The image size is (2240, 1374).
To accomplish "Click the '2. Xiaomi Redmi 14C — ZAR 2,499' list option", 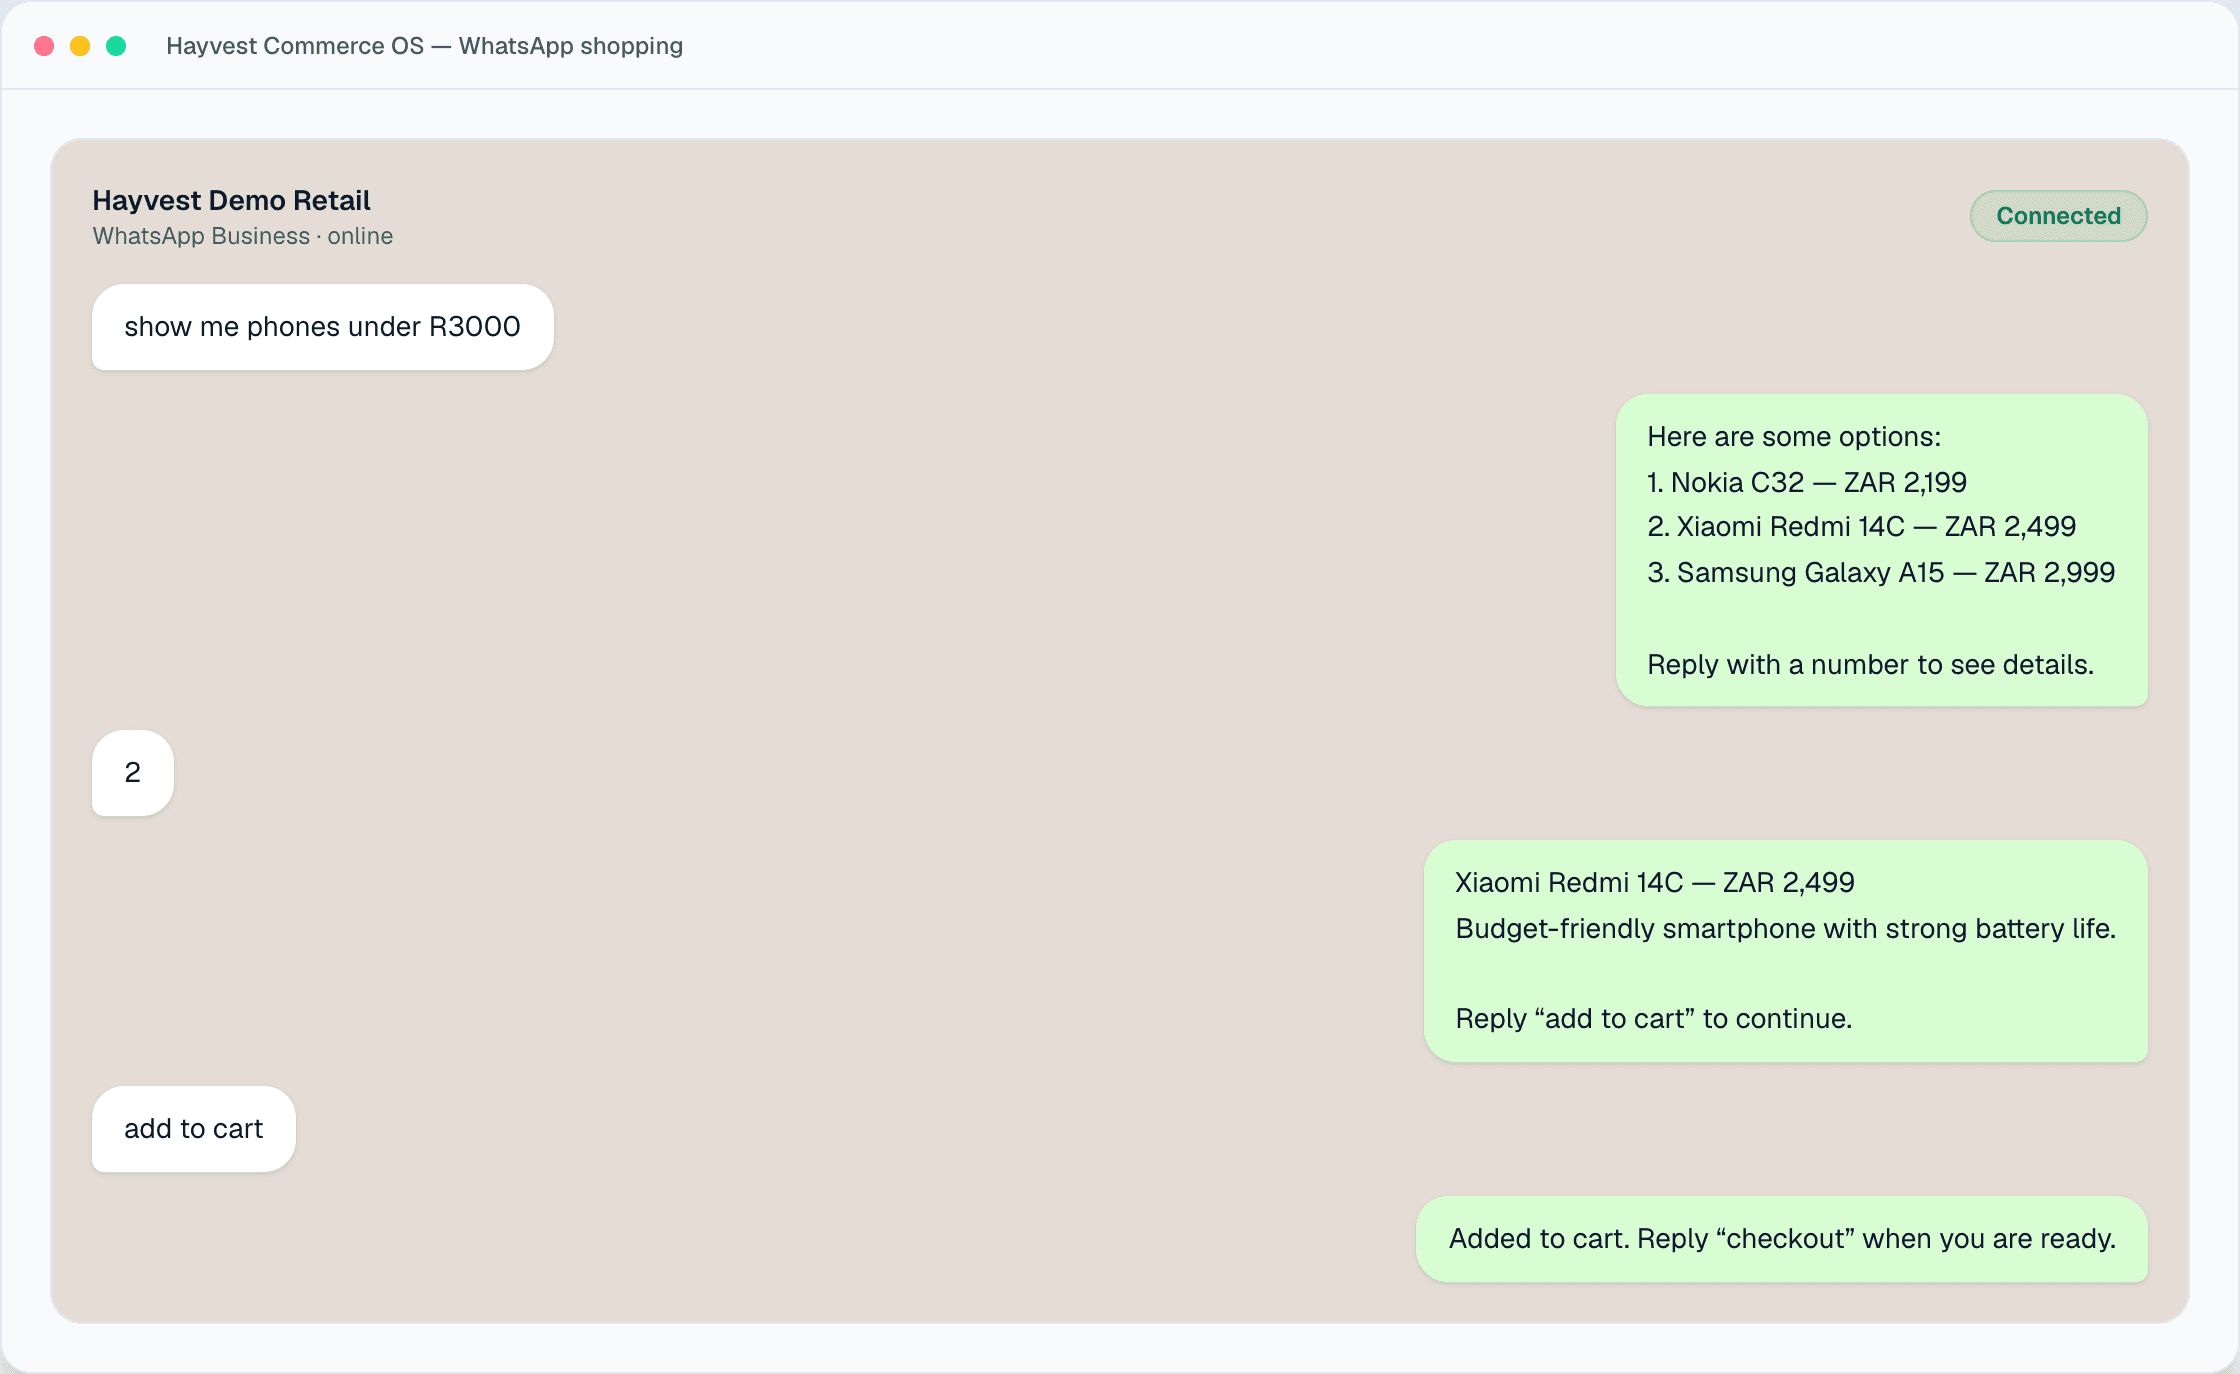I will click(x=1861, y=527).
